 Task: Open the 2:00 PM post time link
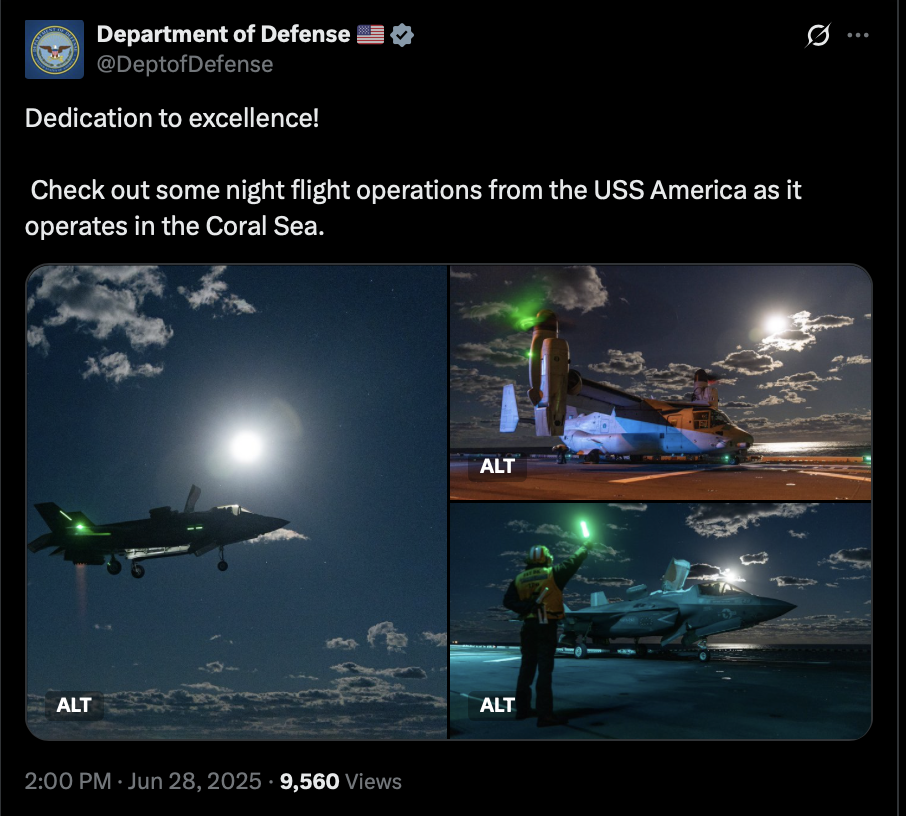[x=68, y=781]
